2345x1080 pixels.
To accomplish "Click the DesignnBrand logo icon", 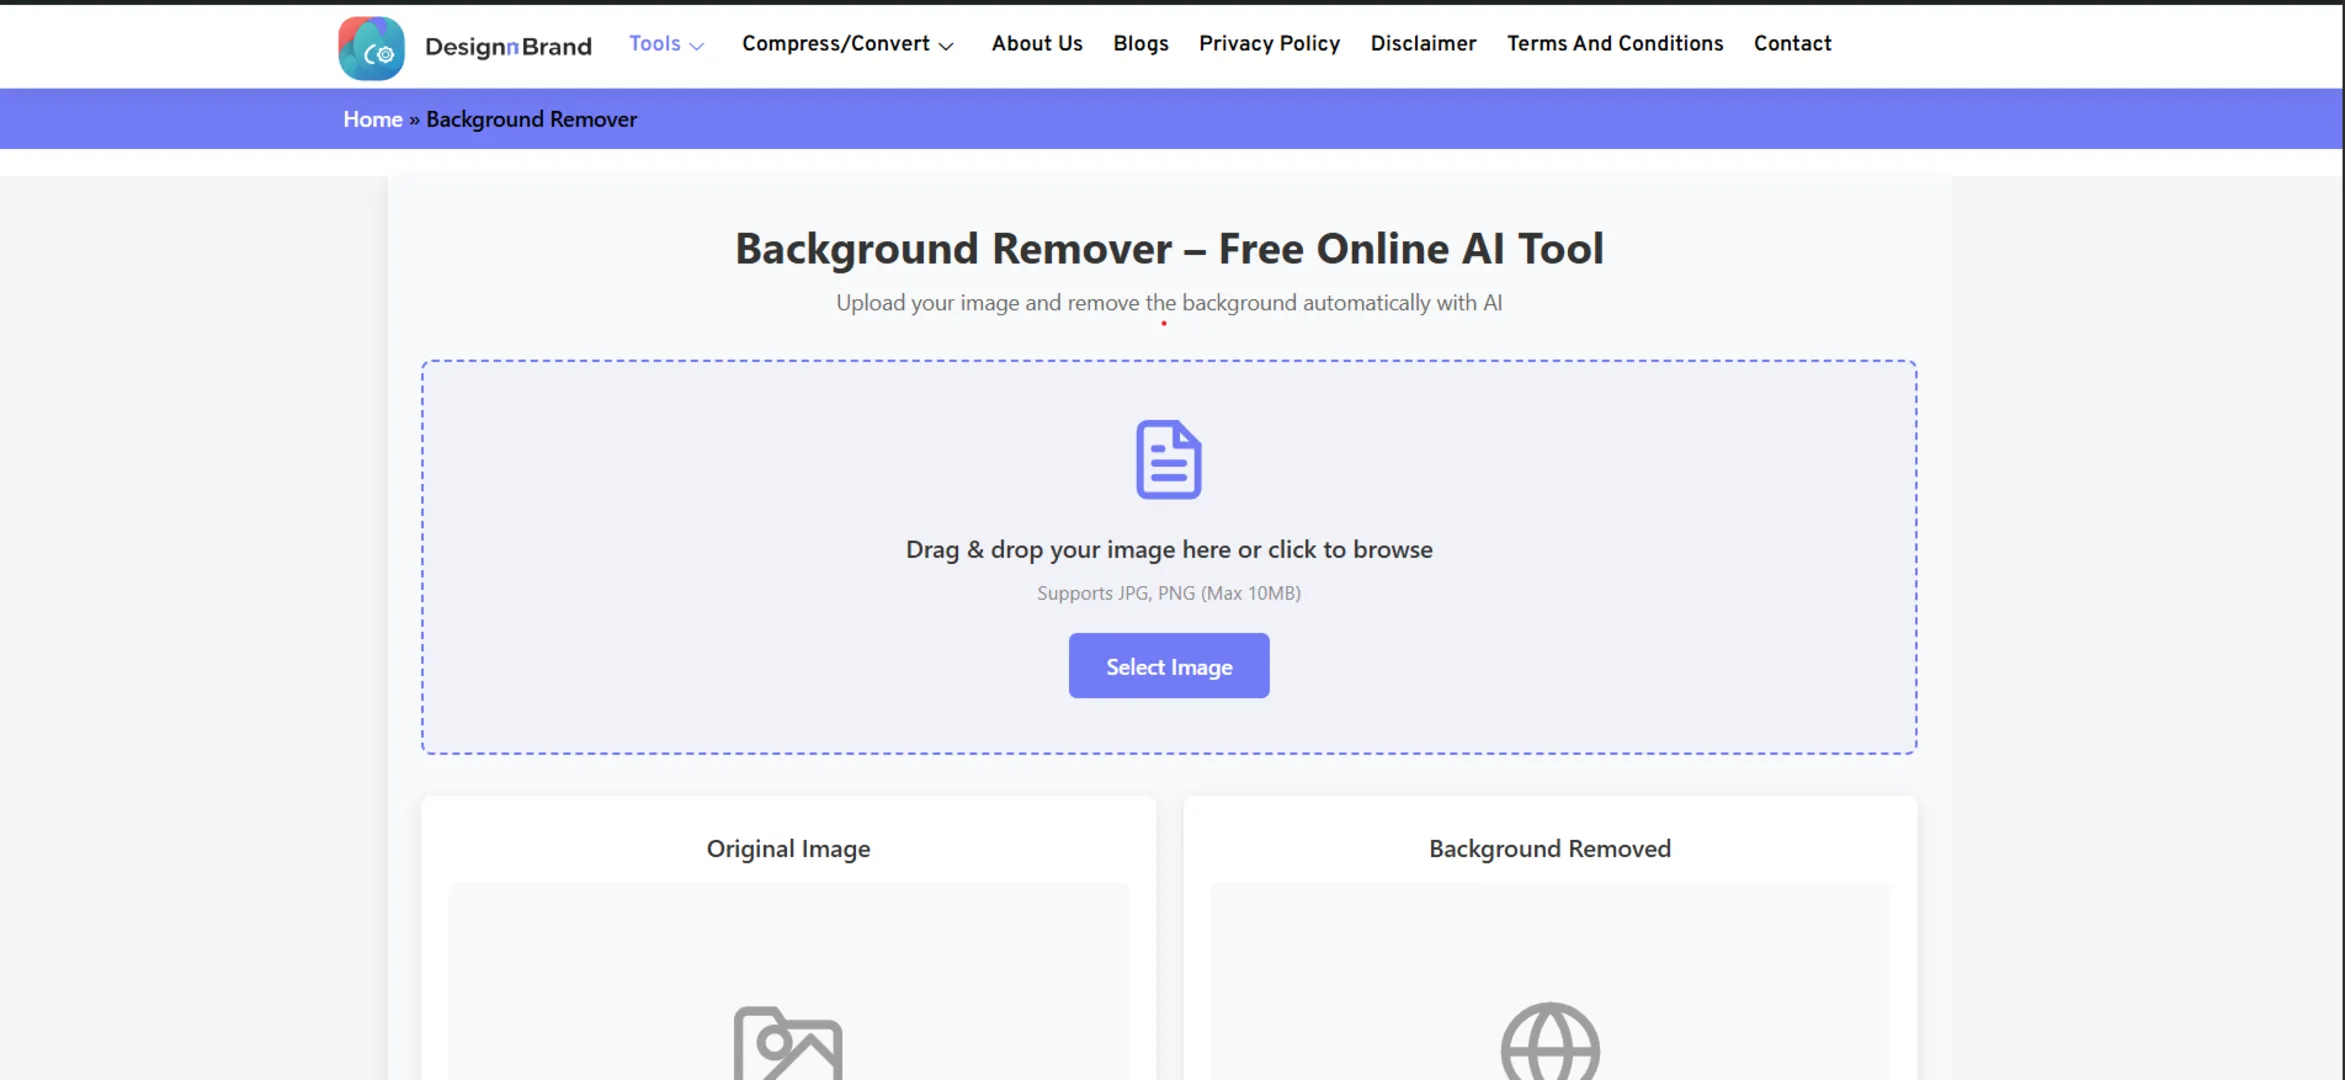I will point(371,47).
